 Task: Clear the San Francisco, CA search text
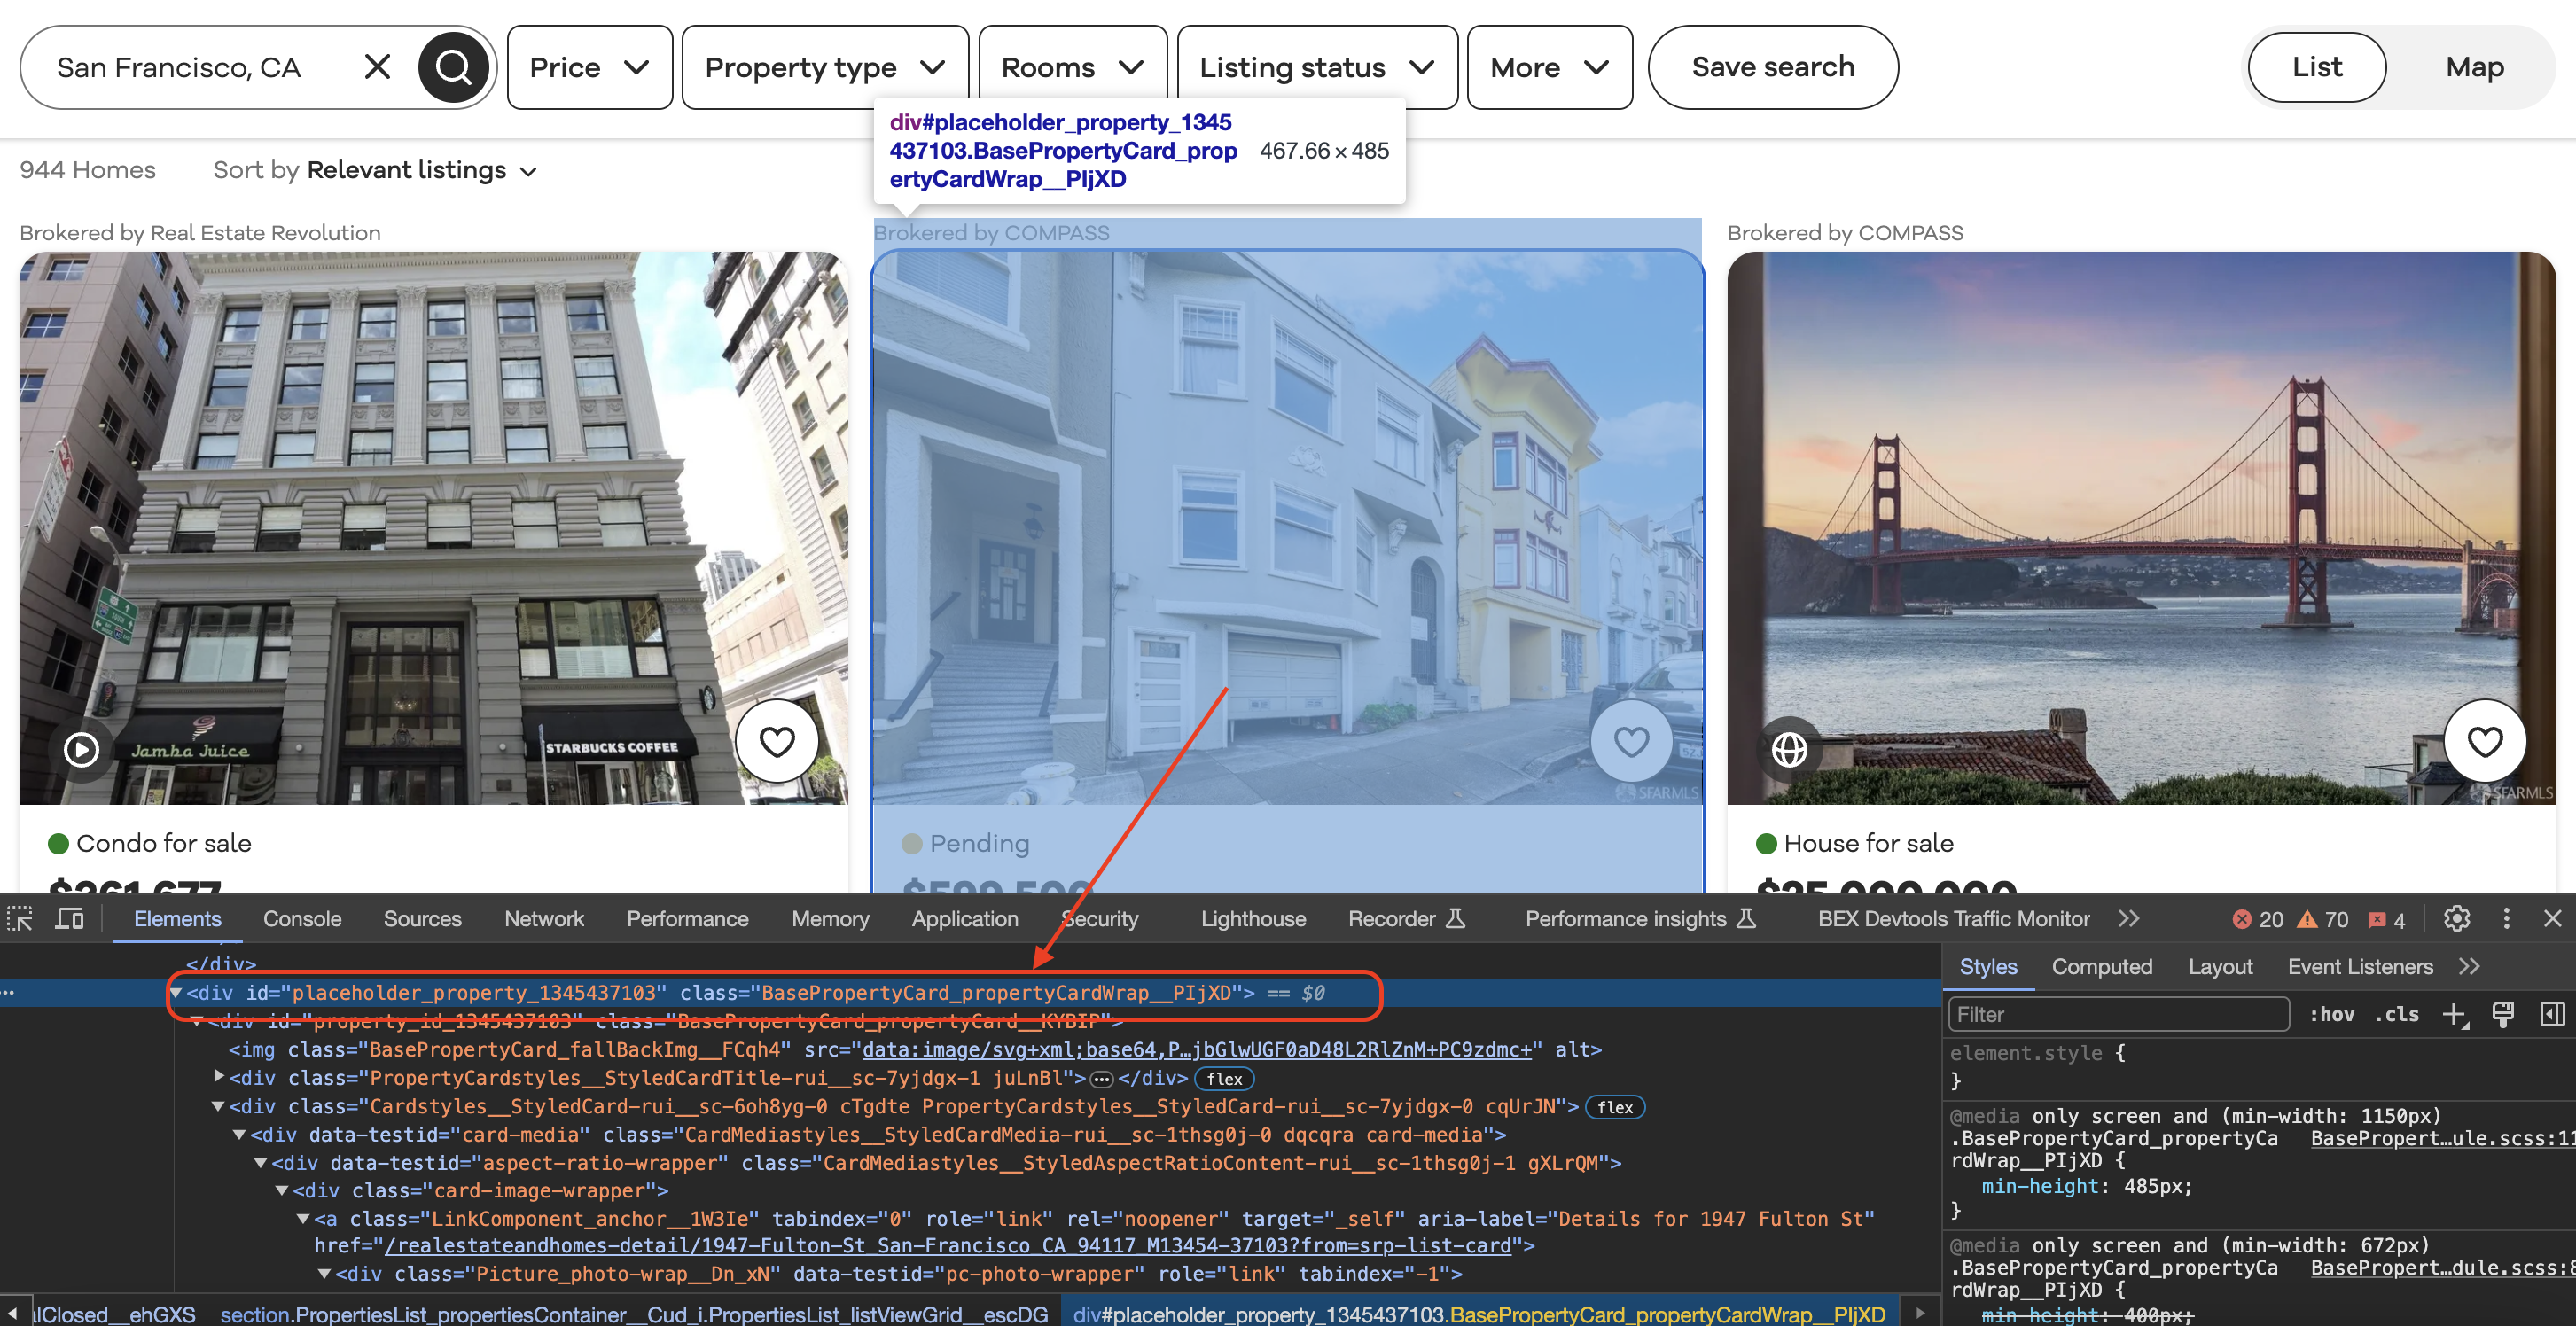[x=377, y=67]
